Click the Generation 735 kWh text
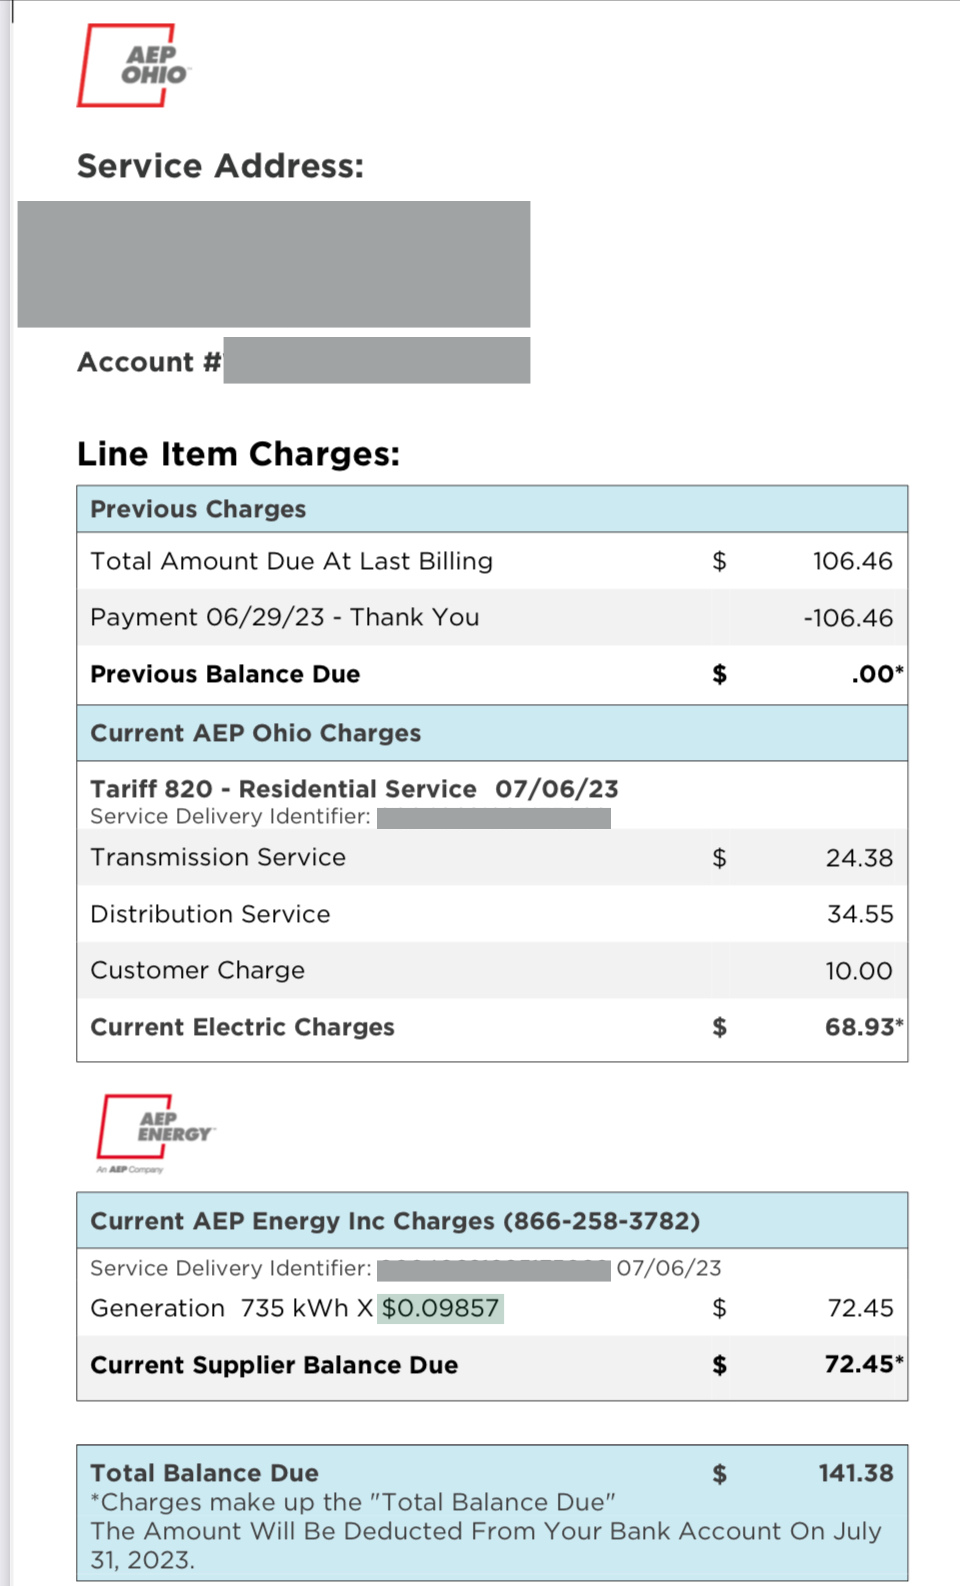Viewport: 960px width, 1586px height. (x=231, y=1308)
